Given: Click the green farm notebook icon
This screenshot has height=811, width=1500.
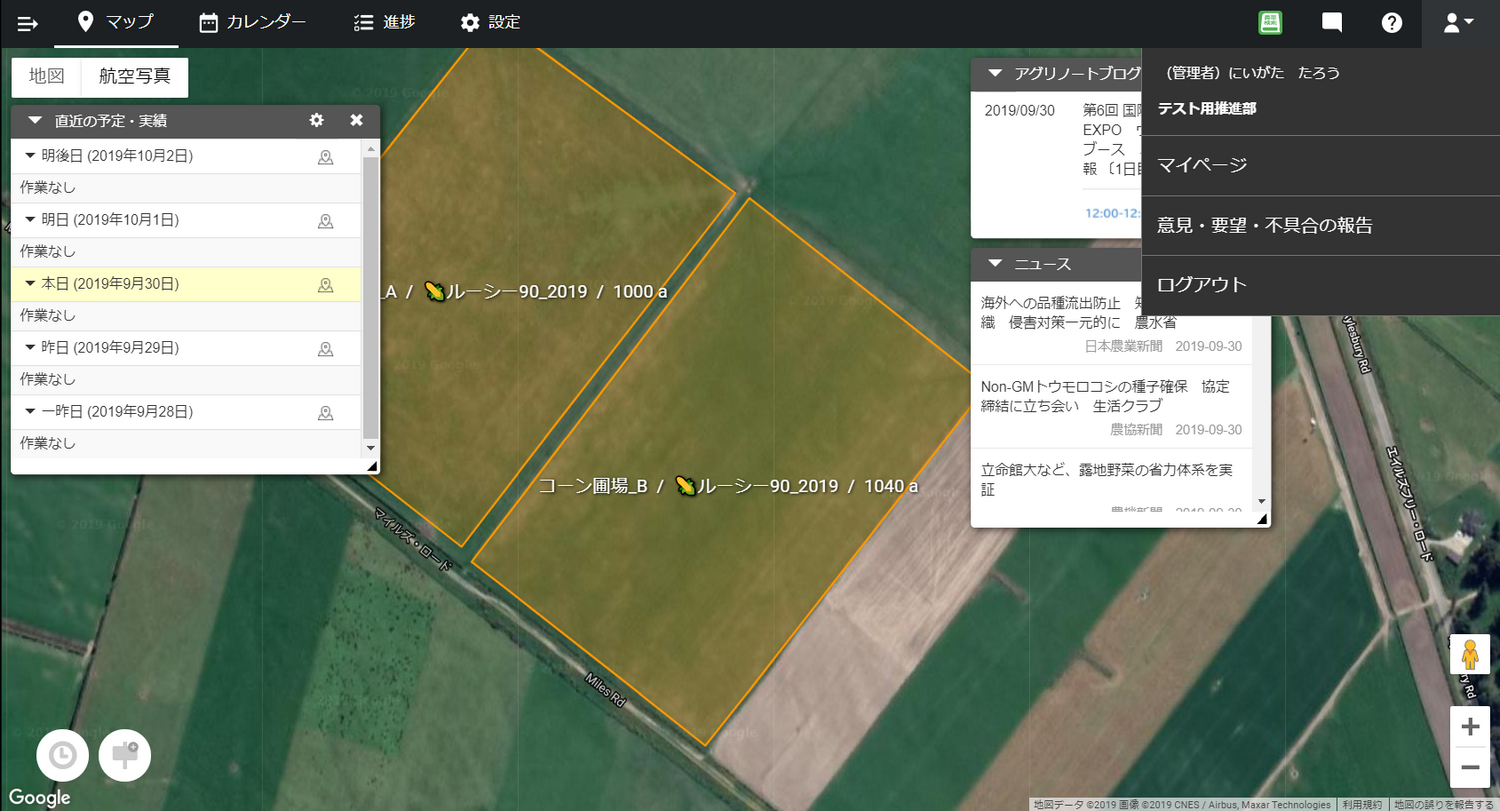Looking at the screenshot, I should (x=1270, y=23).
